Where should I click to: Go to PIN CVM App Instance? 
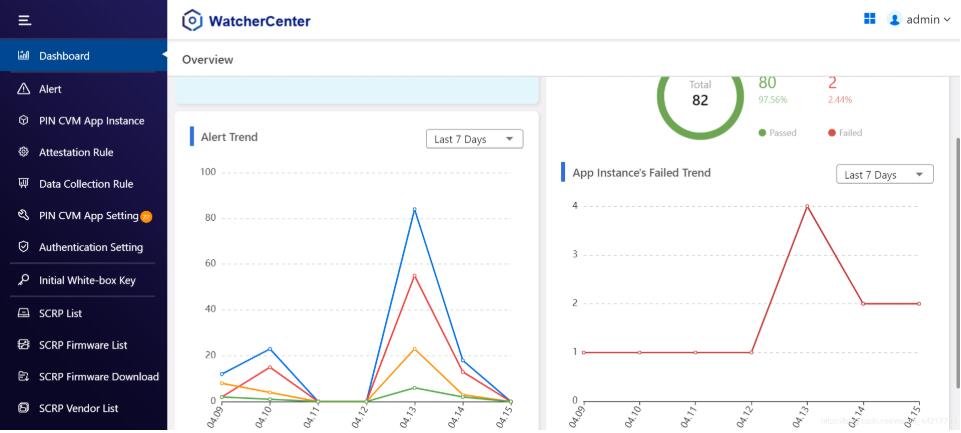point(91,121)
